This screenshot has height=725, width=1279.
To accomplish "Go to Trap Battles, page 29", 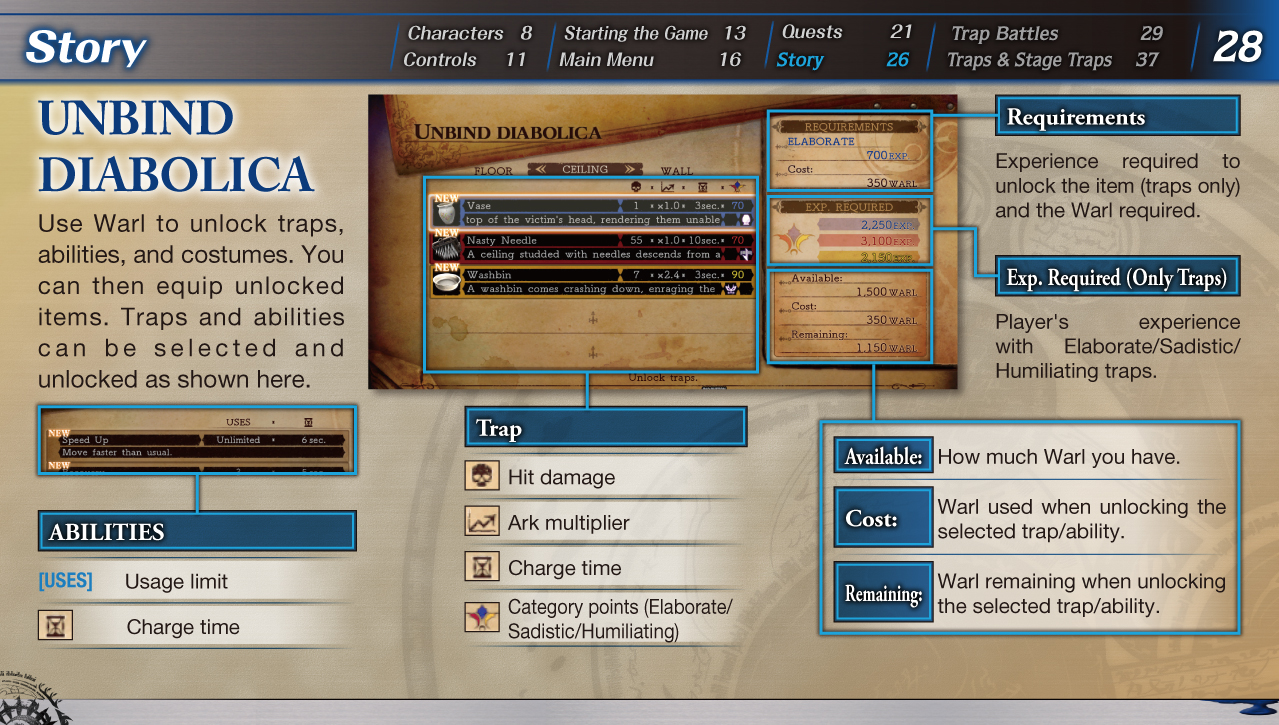I will click(x=1057, y=33).
